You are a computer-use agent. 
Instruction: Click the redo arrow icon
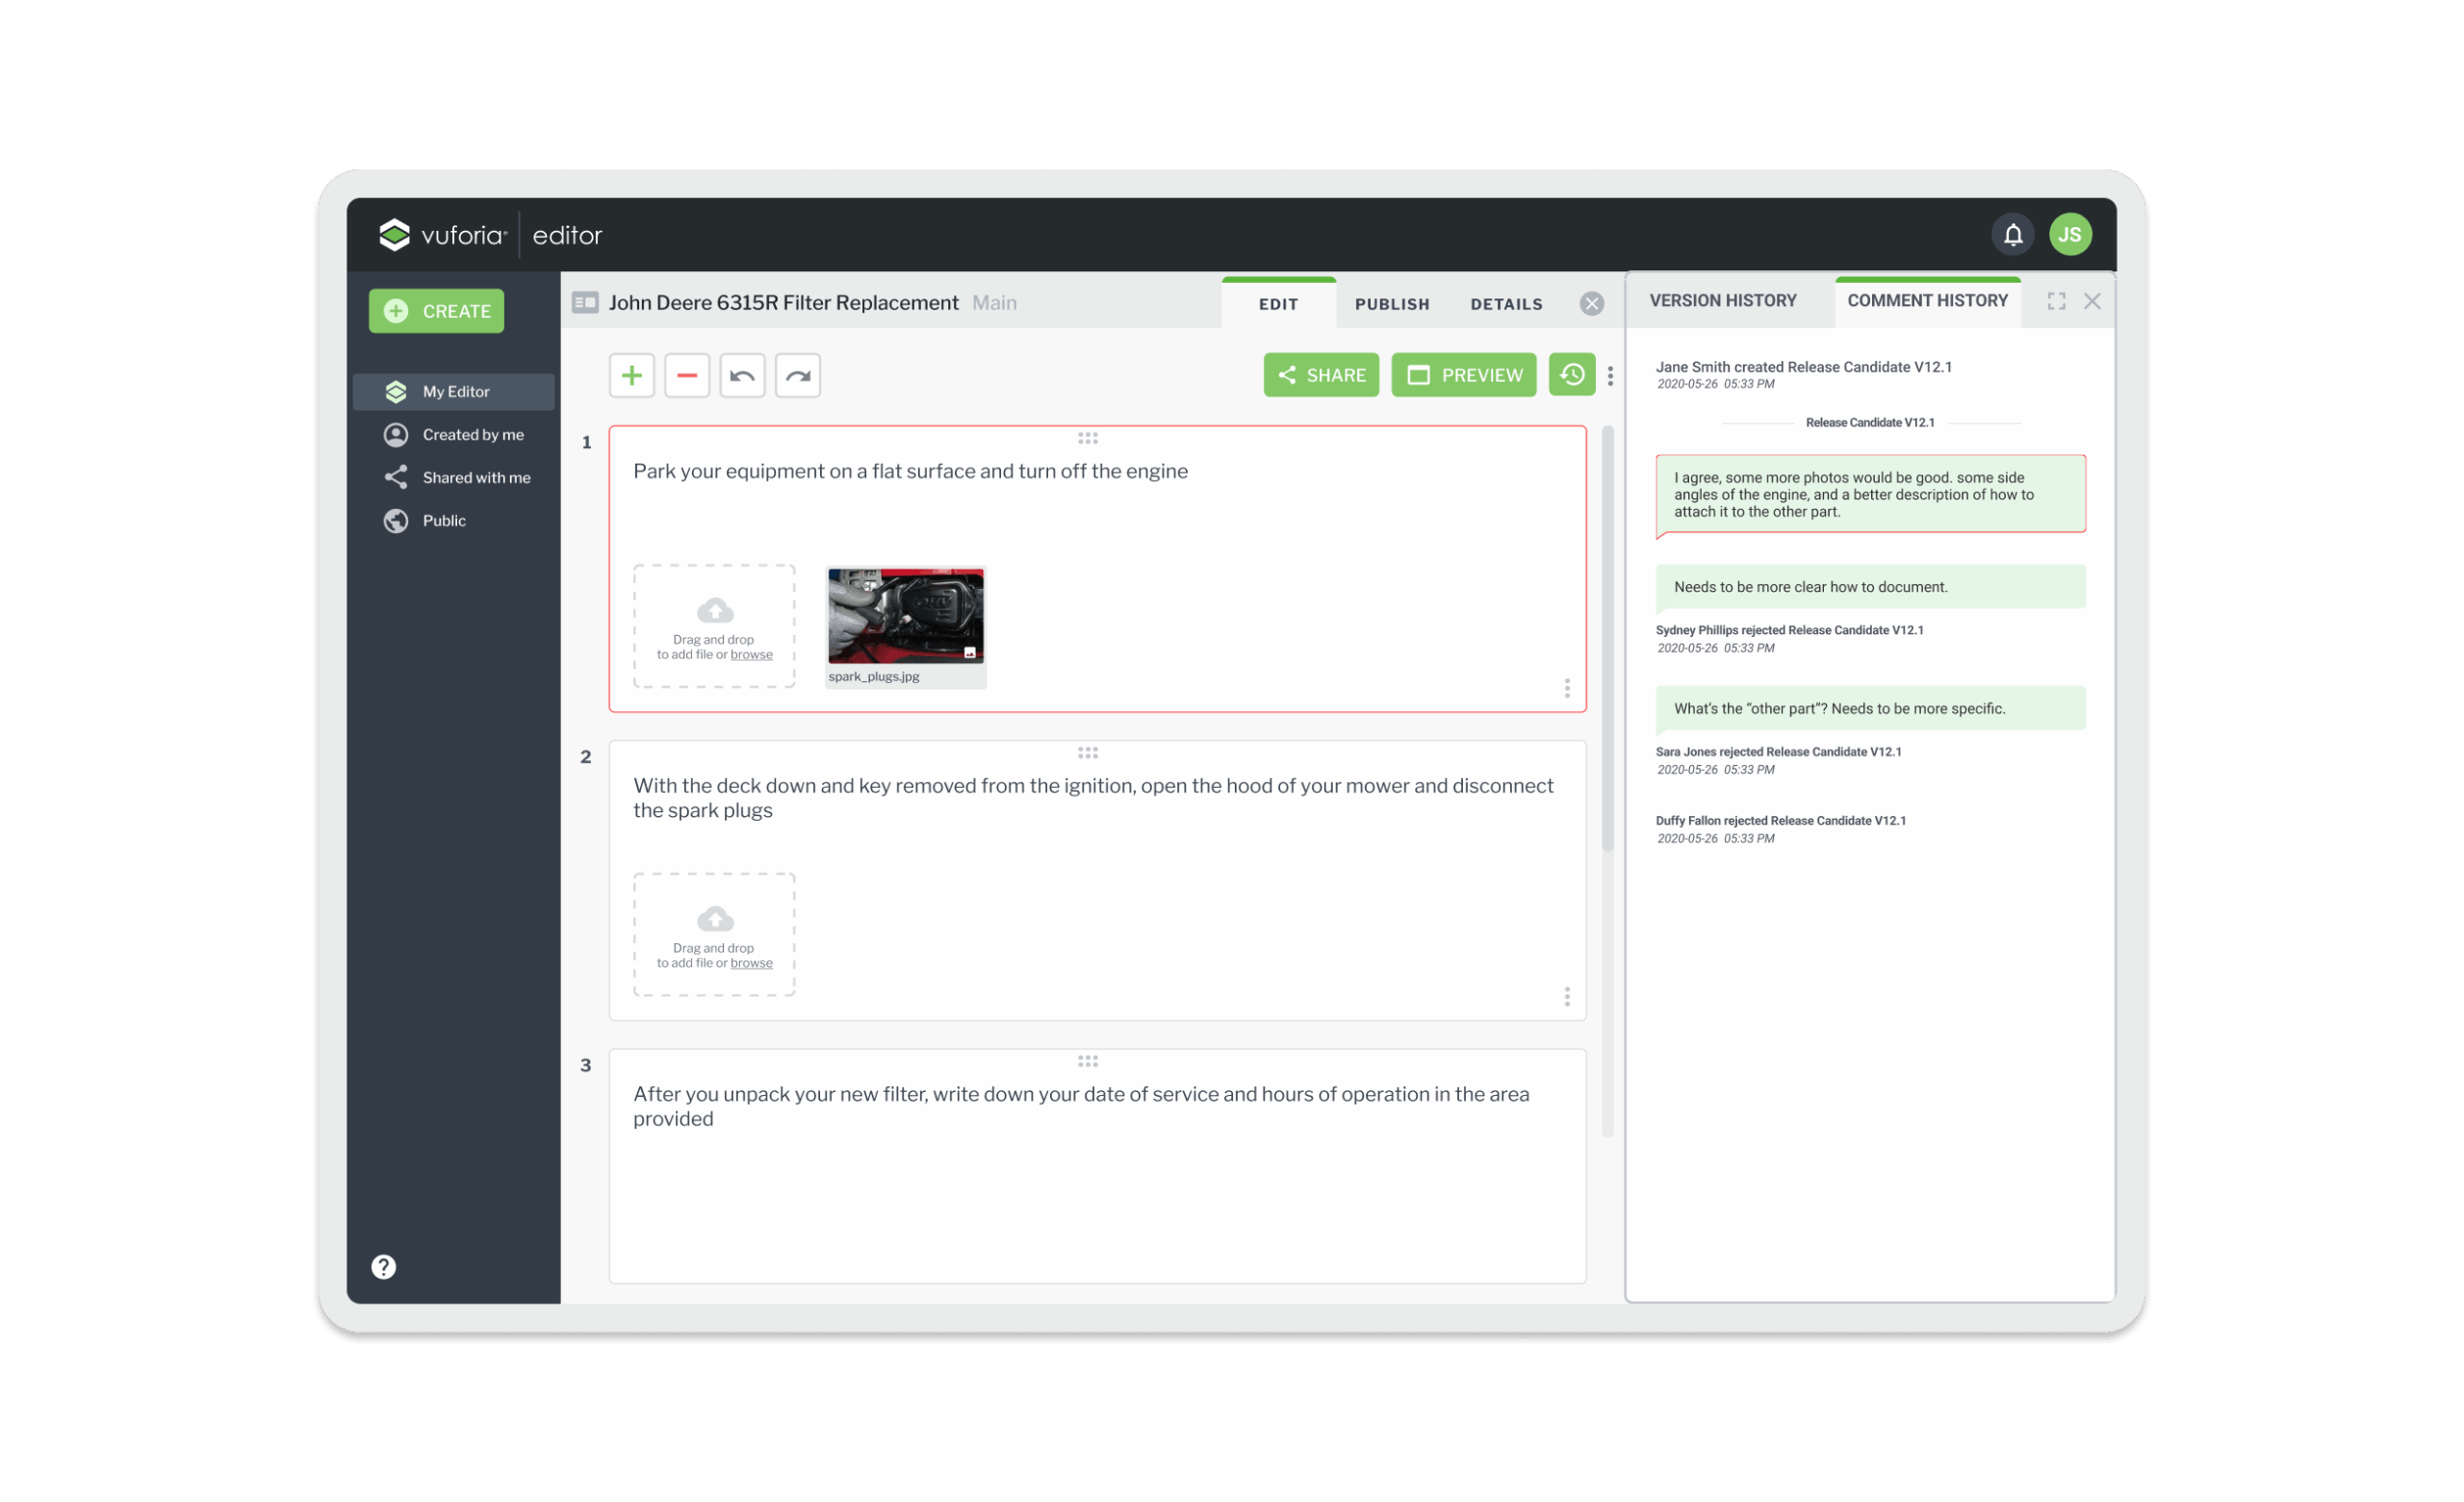point(798,376)
